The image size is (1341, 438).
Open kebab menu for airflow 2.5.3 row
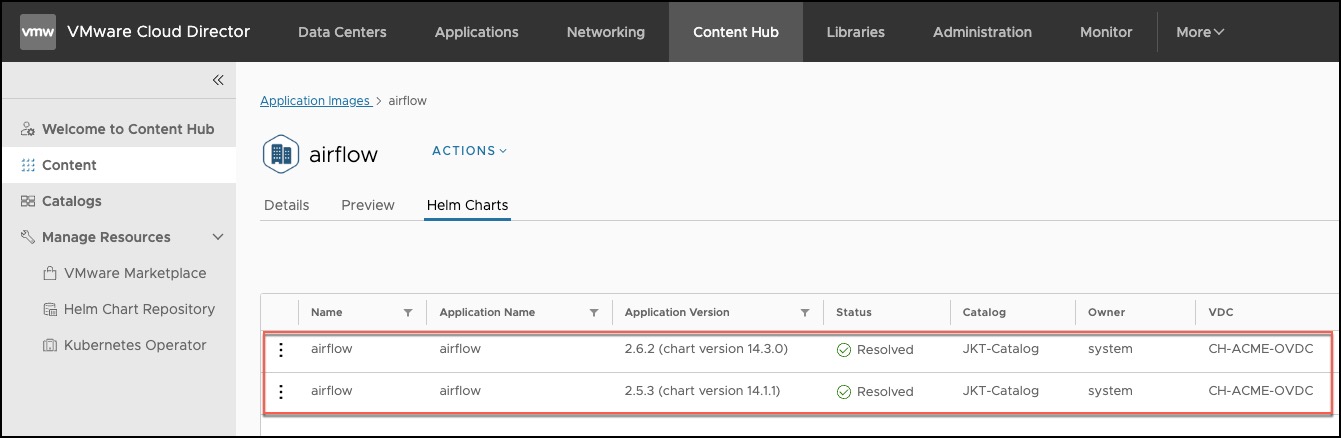(x=281, y=391)
